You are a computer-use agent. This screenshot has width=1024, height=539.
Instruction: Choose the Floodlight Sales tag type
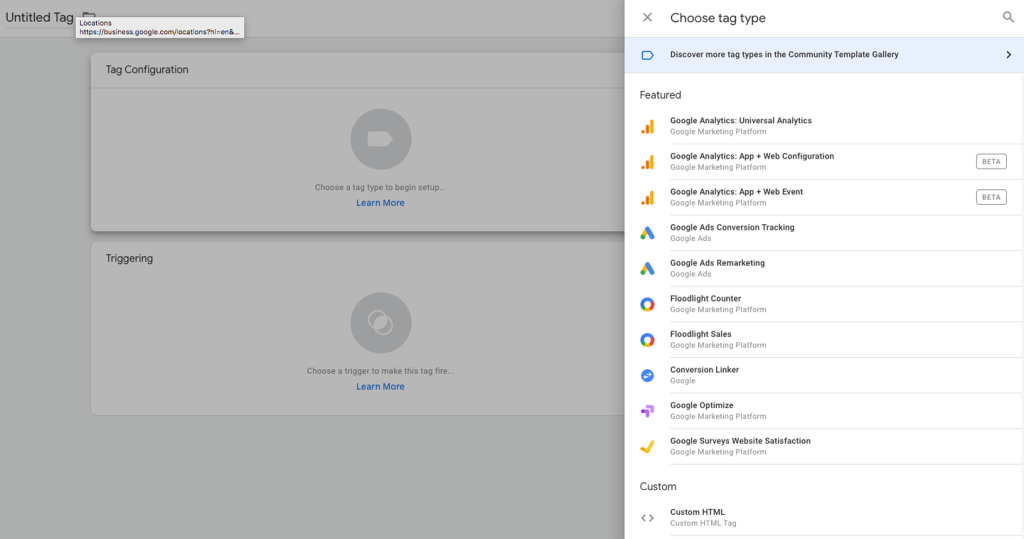coord(824,339)
